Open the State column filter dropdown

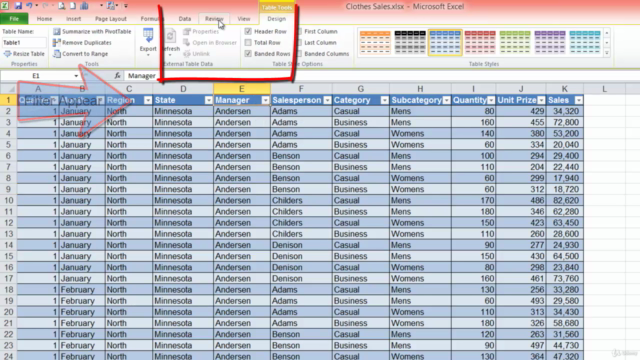click(x=208, y=100)
